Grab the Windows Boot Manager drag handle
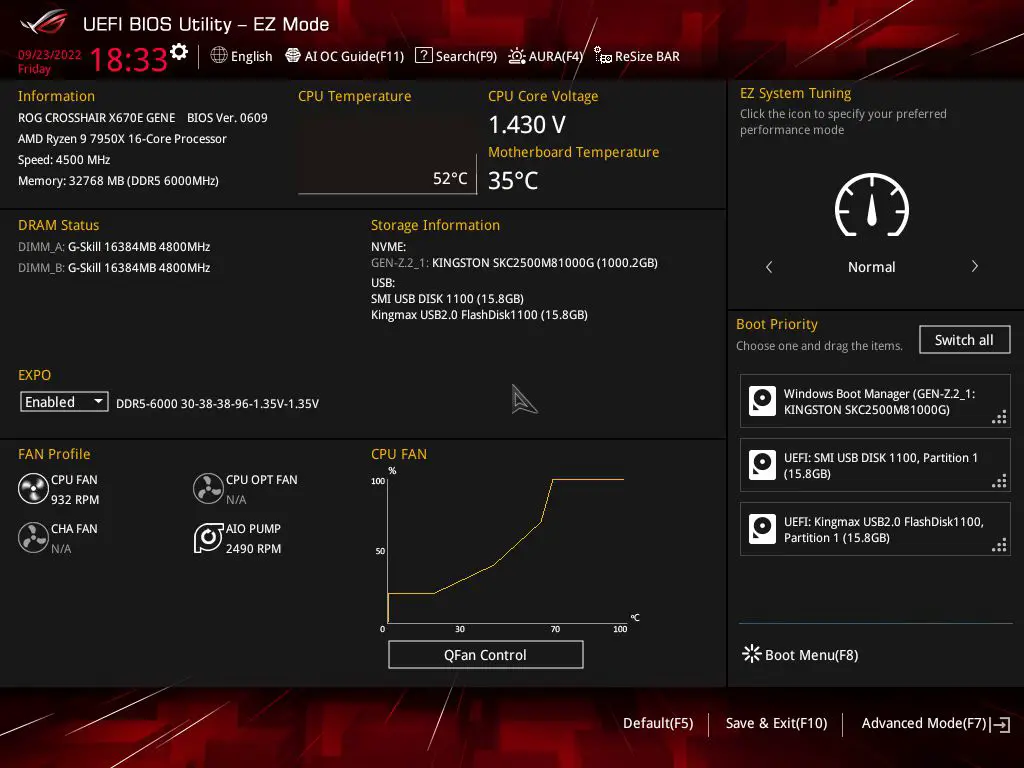The height and width of the screenshot is (768, 1024). [999, 417]
